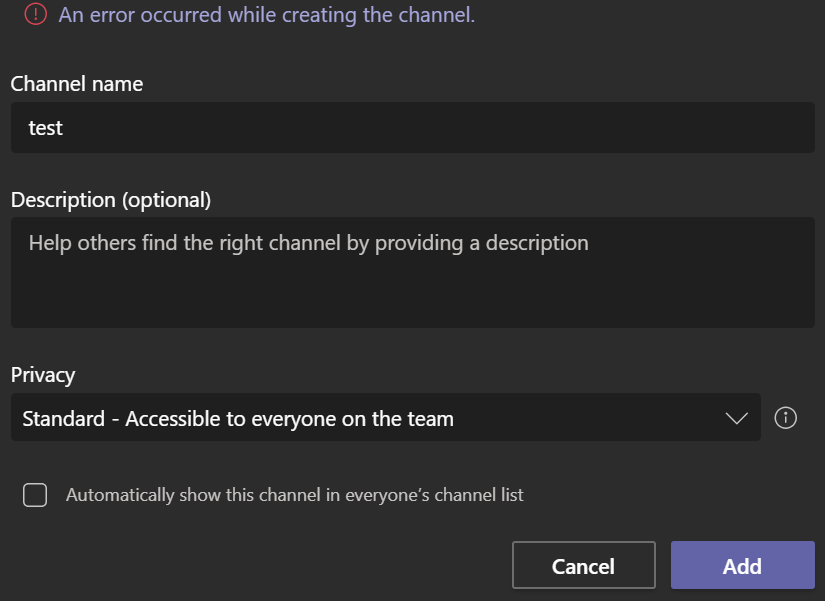Image resolution: width=825 pixels, height=601 pixels.
Task: Click the "Channel name" label
Action: point(77,84)
